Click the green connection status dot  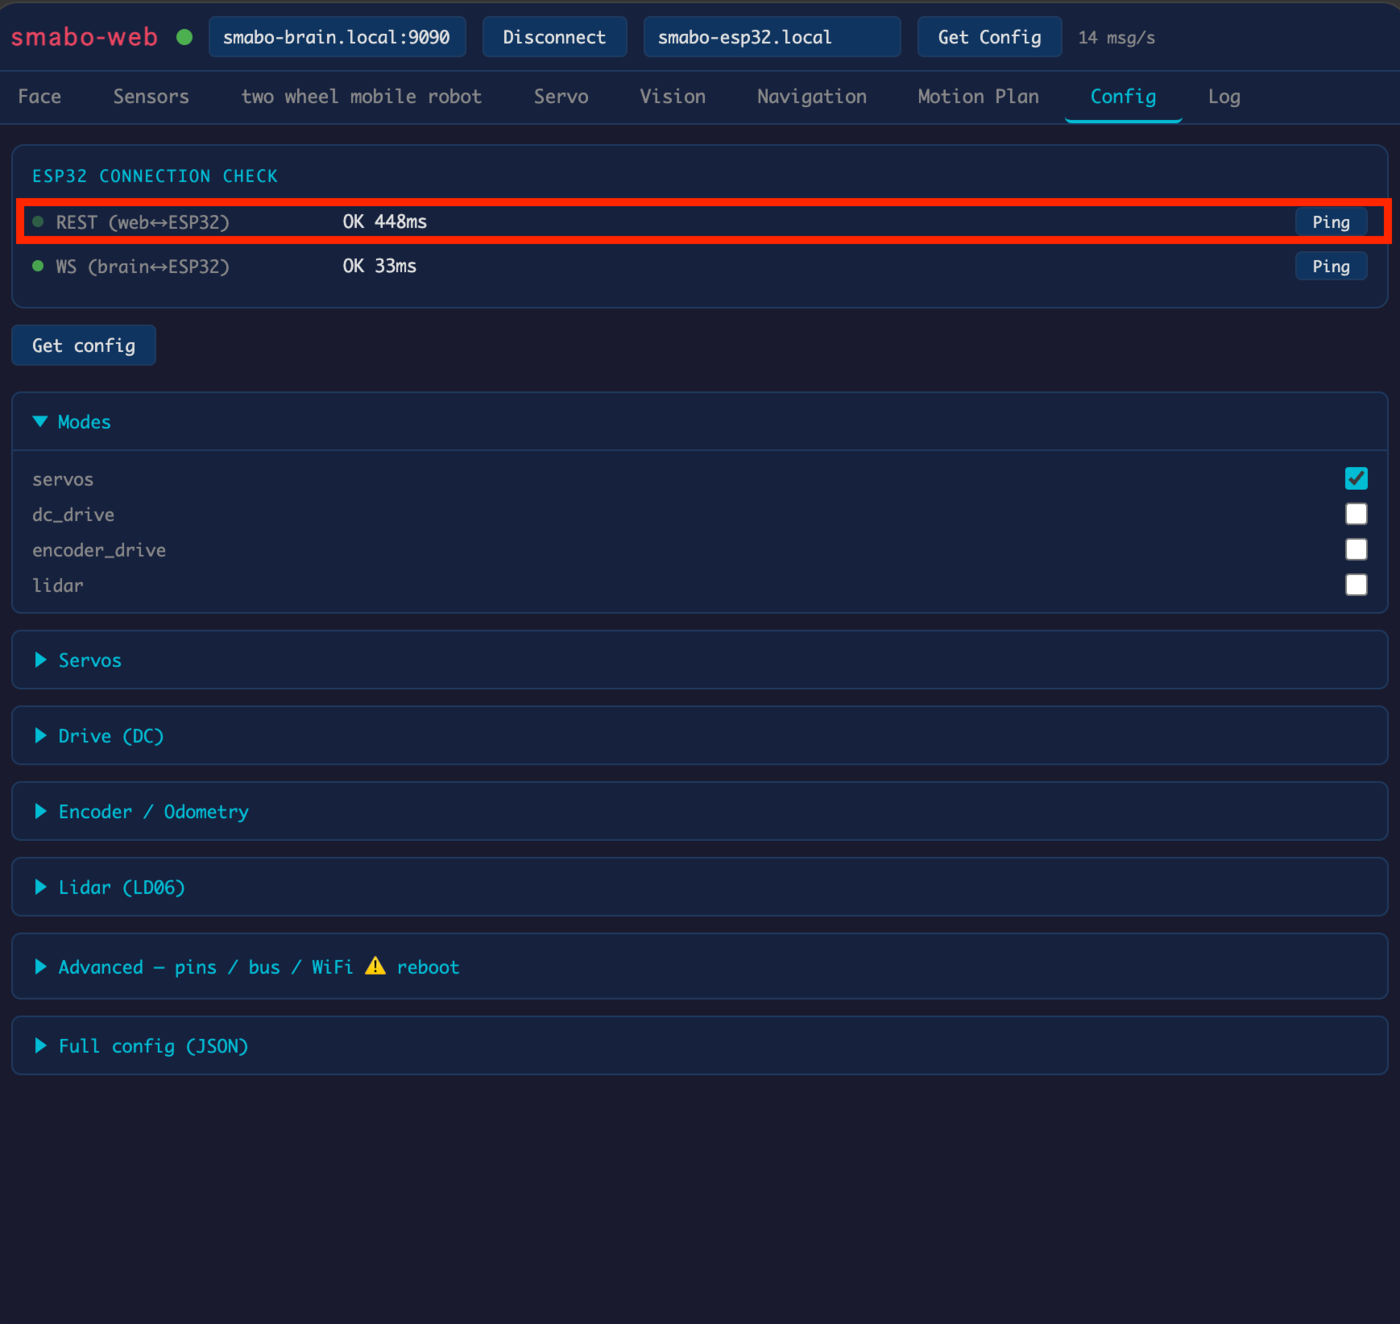[184, 37]
